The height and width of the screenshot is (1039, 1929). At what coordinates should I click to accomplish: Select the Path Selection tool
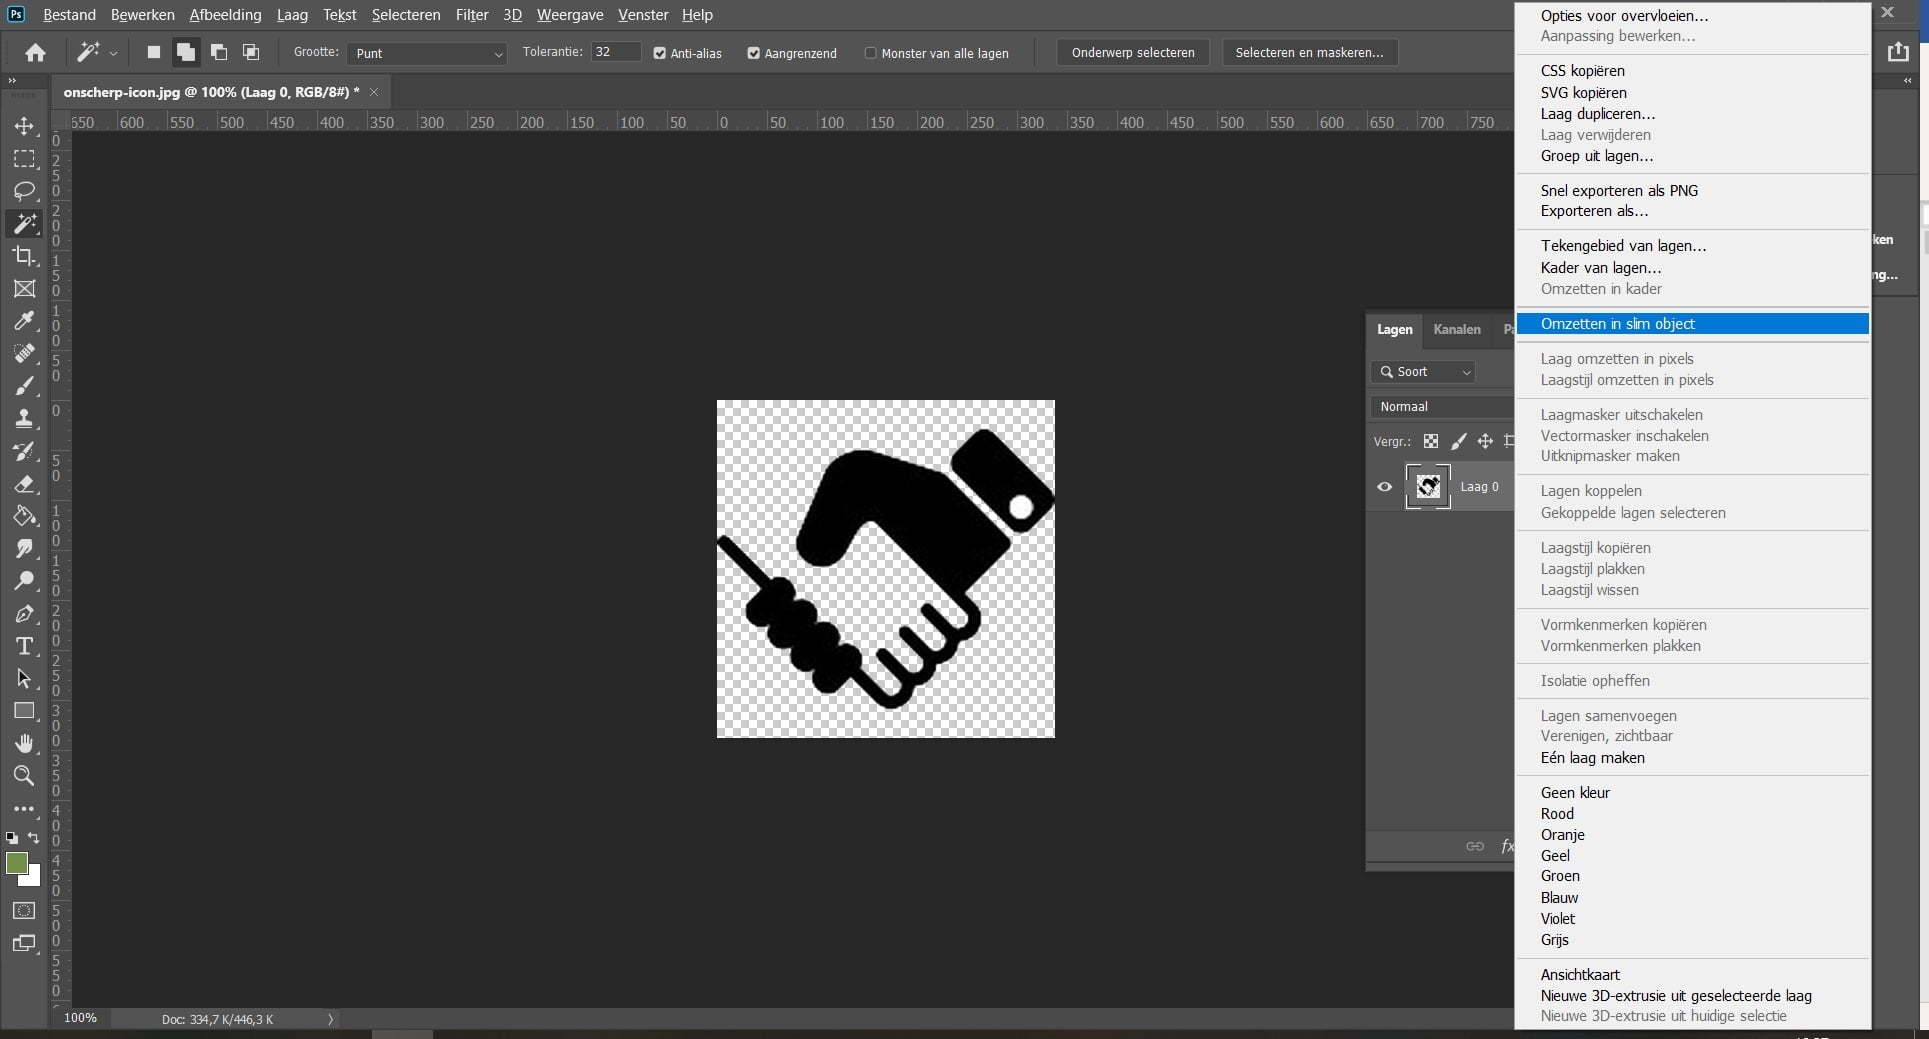(x=24, y=678)
